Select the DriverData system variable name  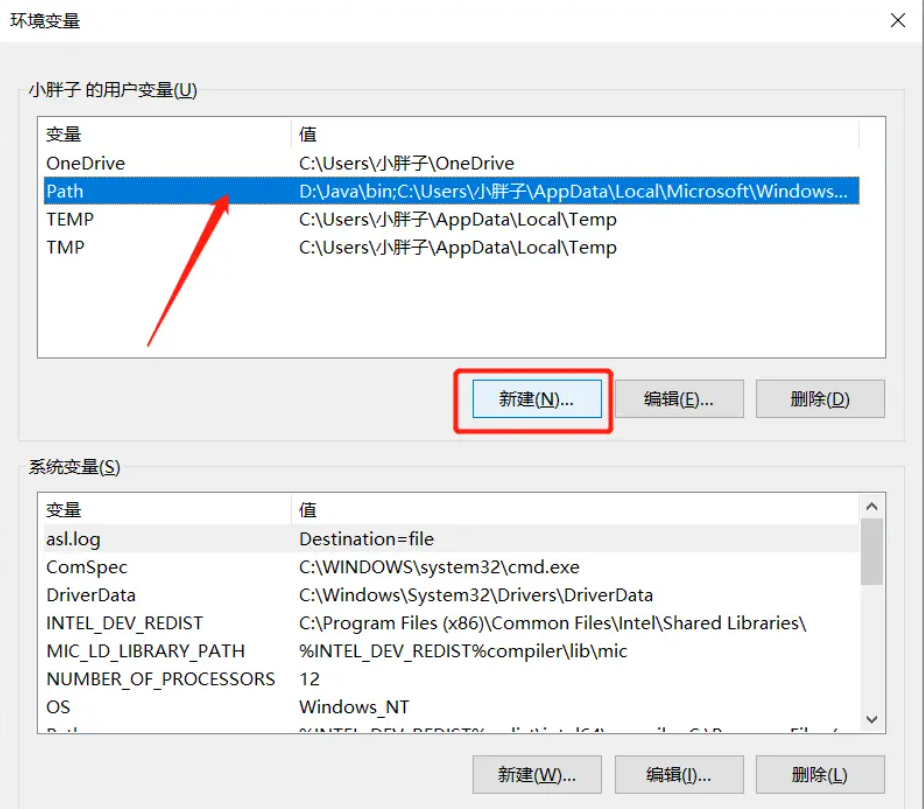pos(91,595)
